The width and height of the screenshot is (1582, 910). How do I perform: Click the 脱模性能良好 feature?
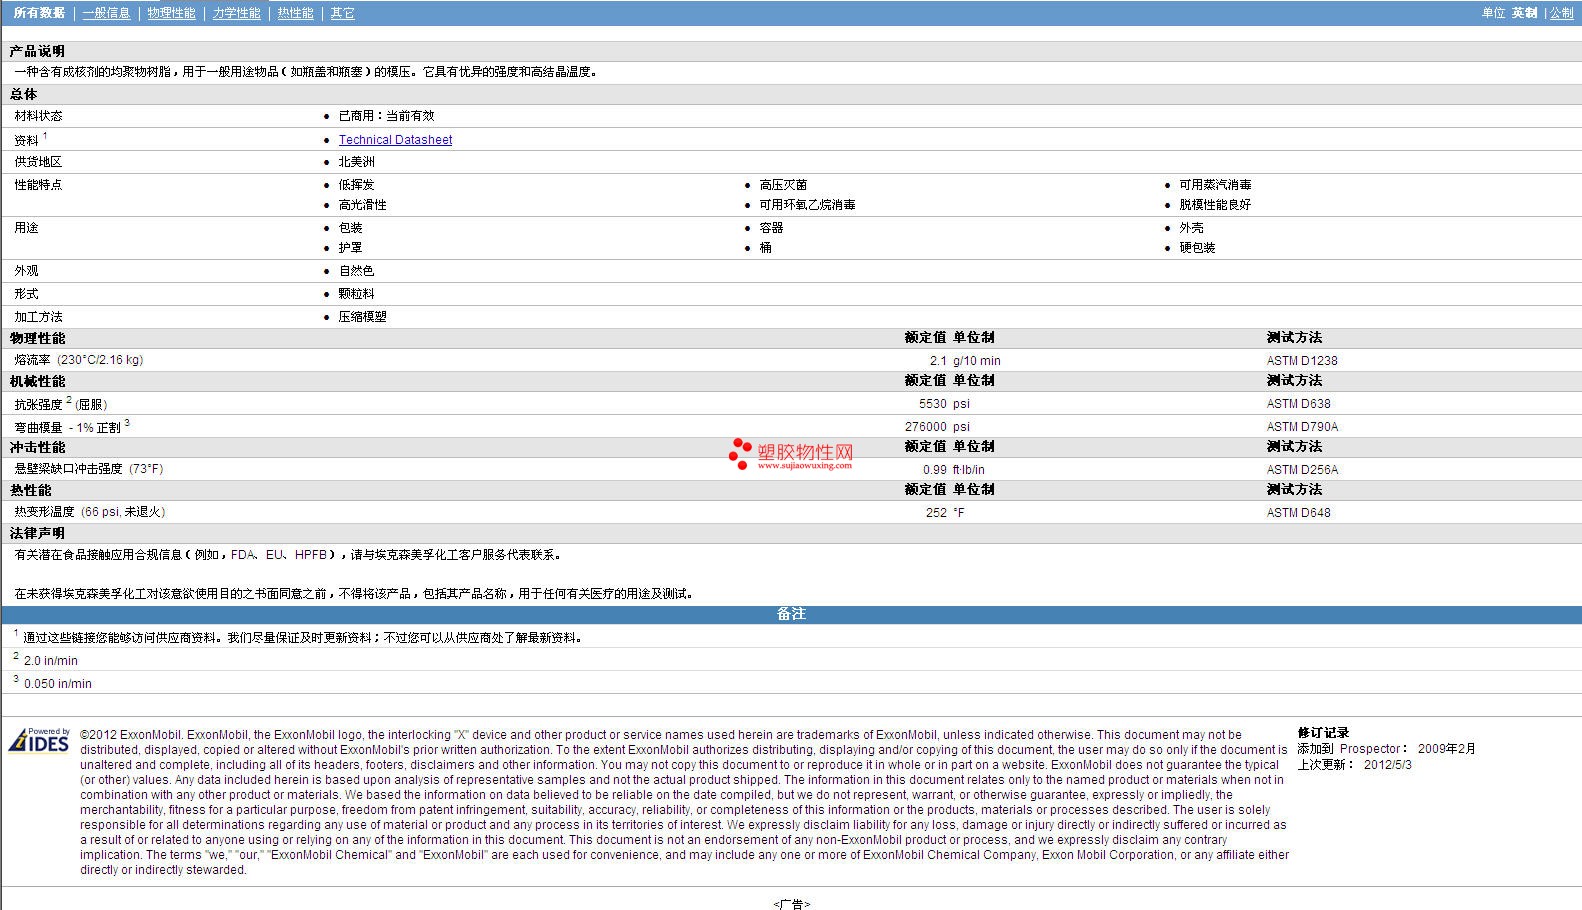pyautogui.click(x=1215, y=205)
